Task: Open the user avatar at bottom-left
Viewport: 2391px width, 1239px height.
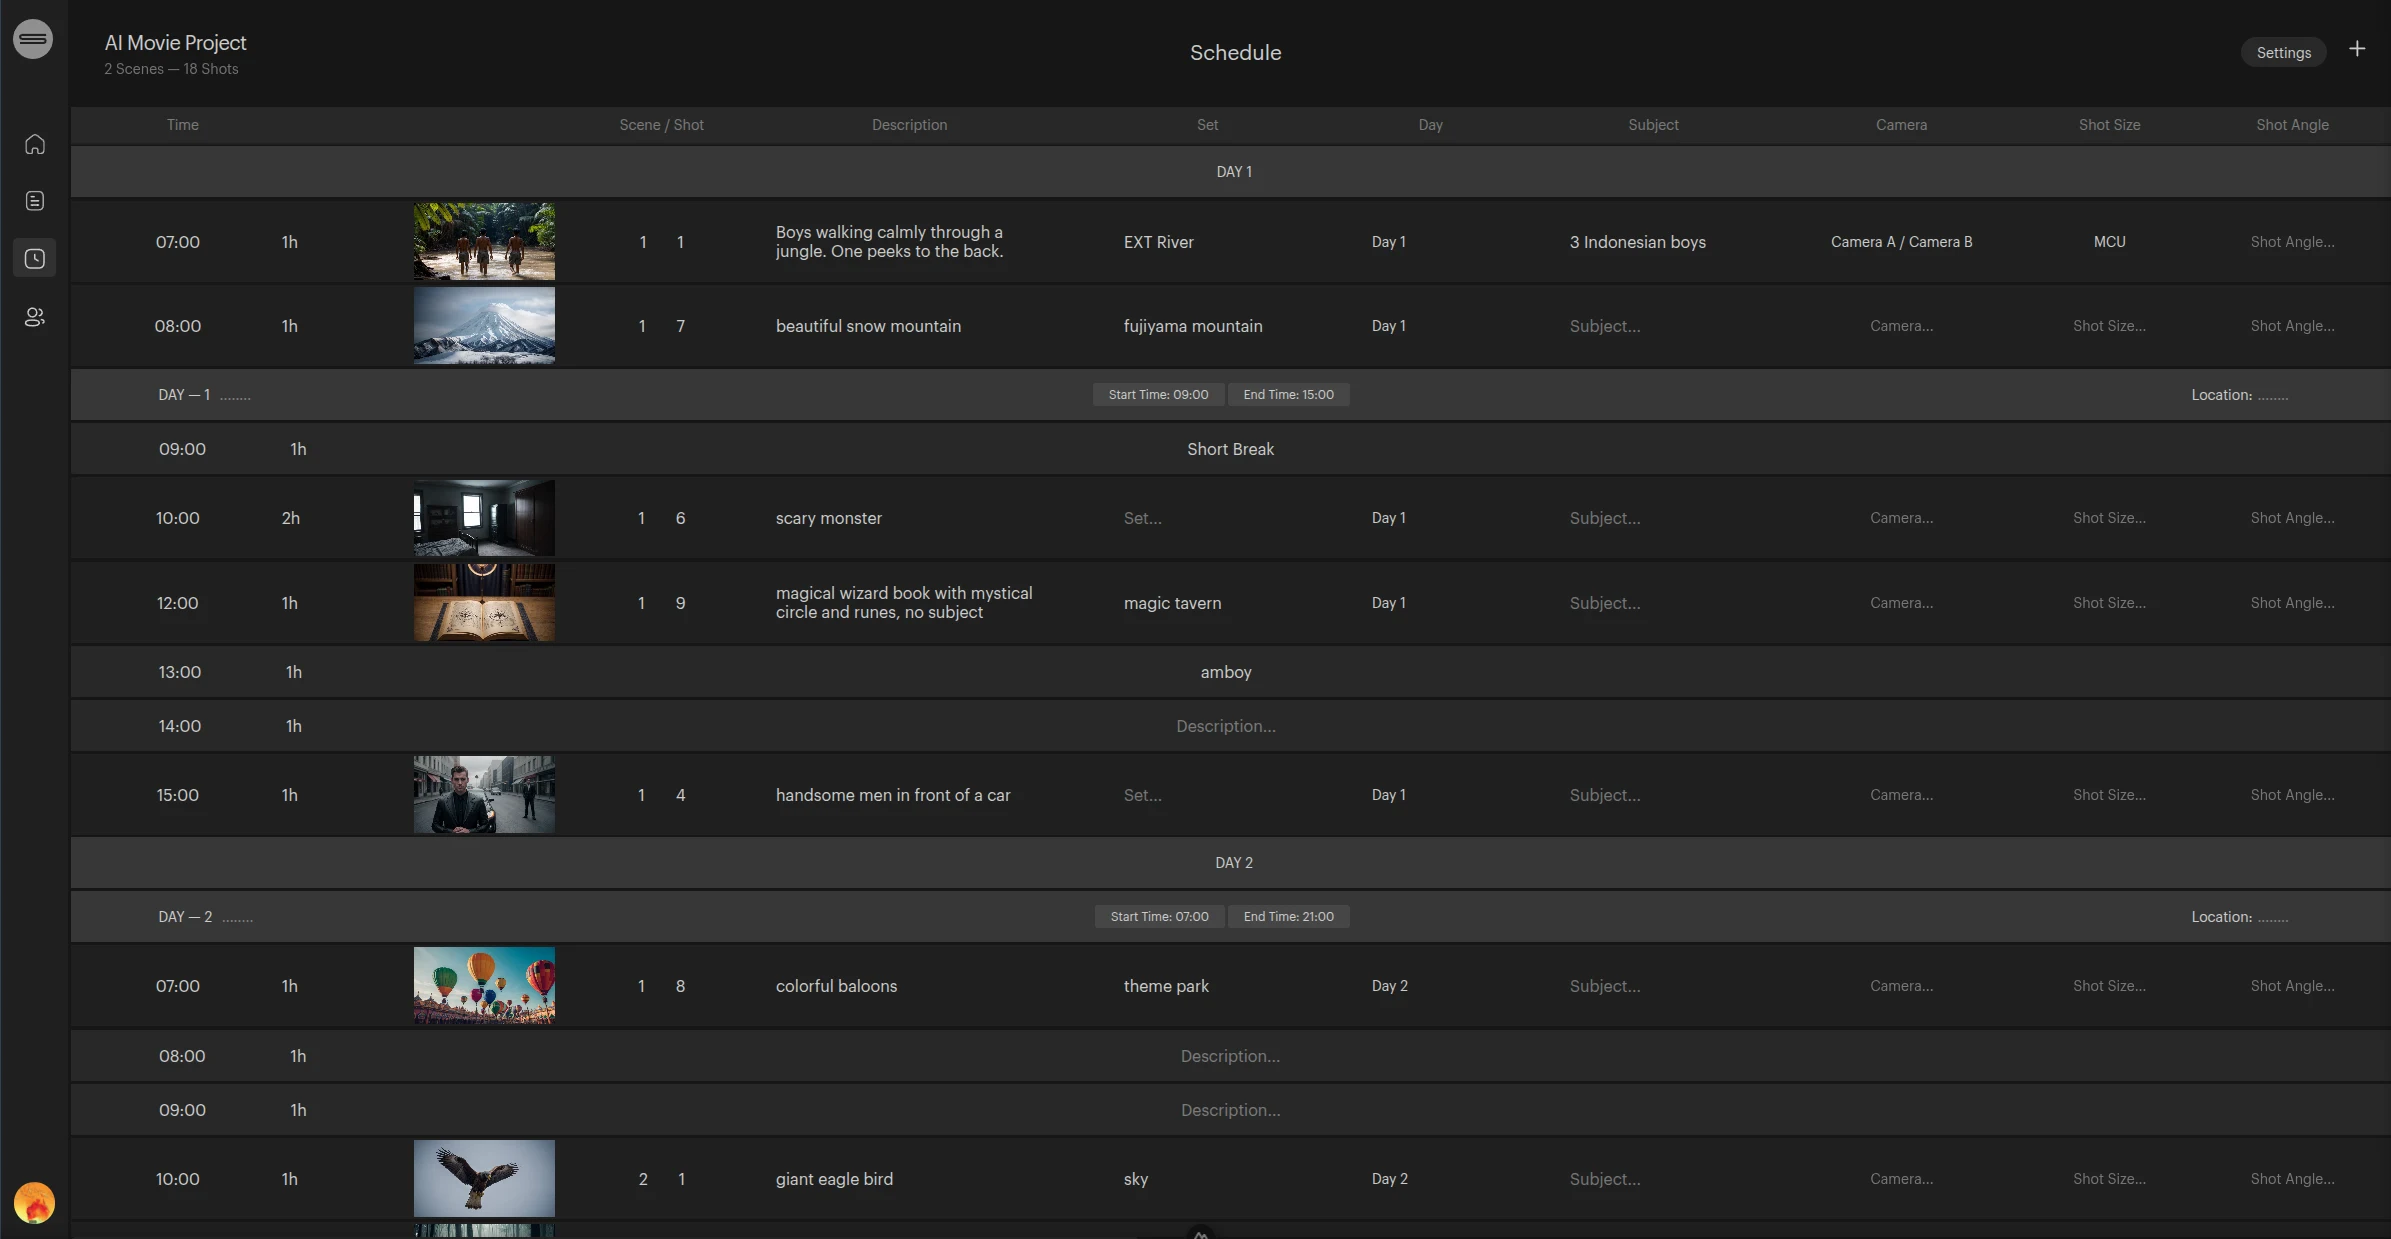Action: point(34,1203)
